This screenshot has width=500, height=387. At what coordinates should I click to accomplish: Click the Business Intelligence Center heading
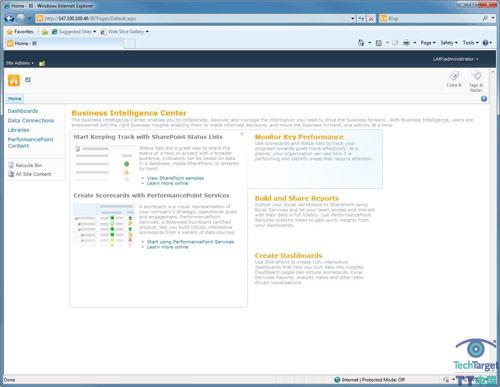(x=129, y=113)
